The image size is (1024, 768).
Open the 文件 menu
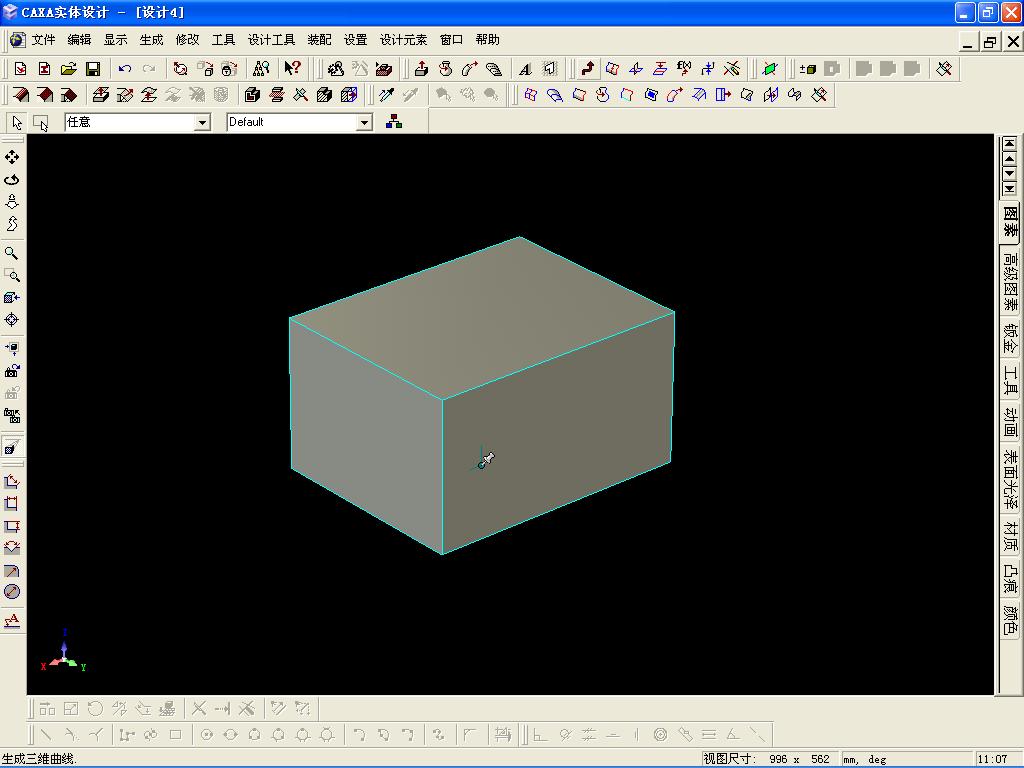click(43, 40)
